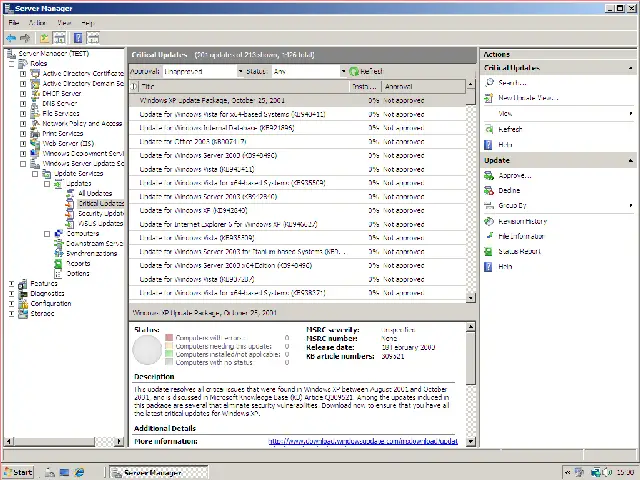
Task: Expand the DNS Server node
Action: (23, 104)
